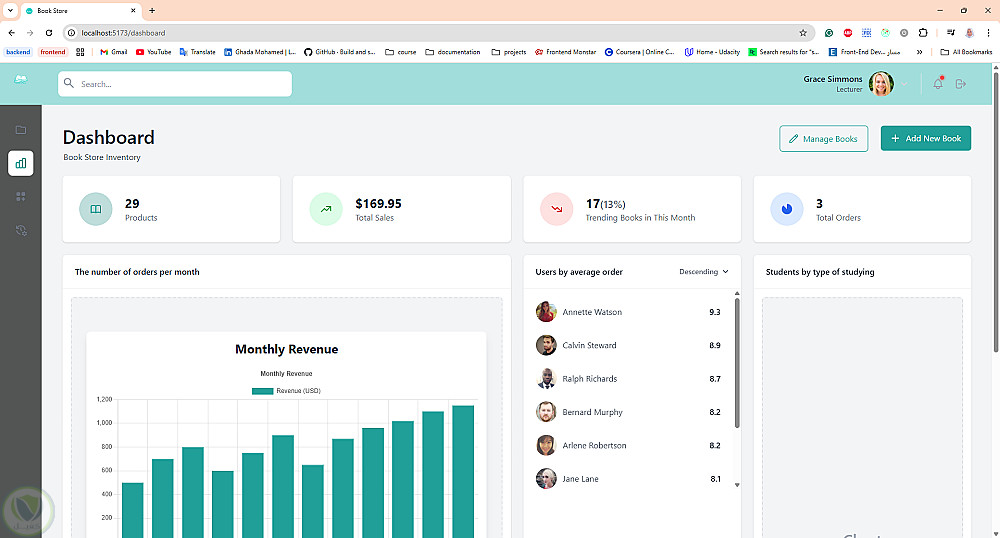Click the Trending Books trend-down icon
1000x538 pixels.
click(557, 209)
